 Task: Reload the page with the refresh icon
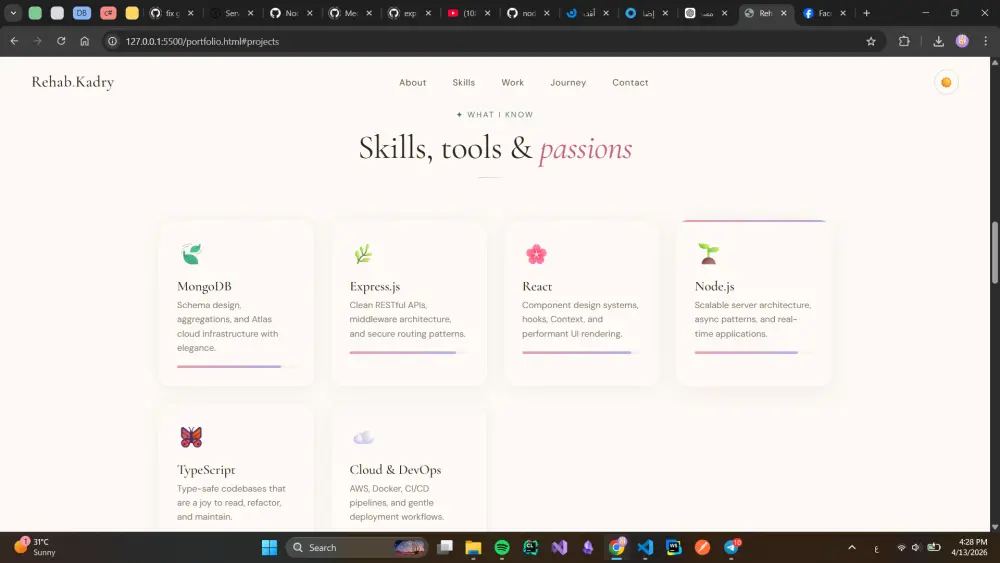tap(61, 41)
